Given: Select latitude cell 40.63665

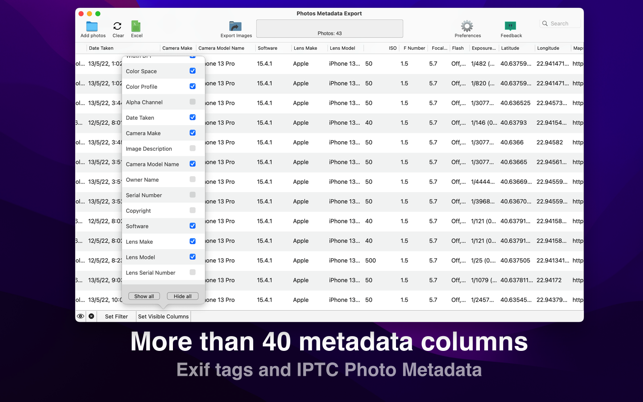Looking at the screenshot, I should pyautogui.click(x=513, y=162).
